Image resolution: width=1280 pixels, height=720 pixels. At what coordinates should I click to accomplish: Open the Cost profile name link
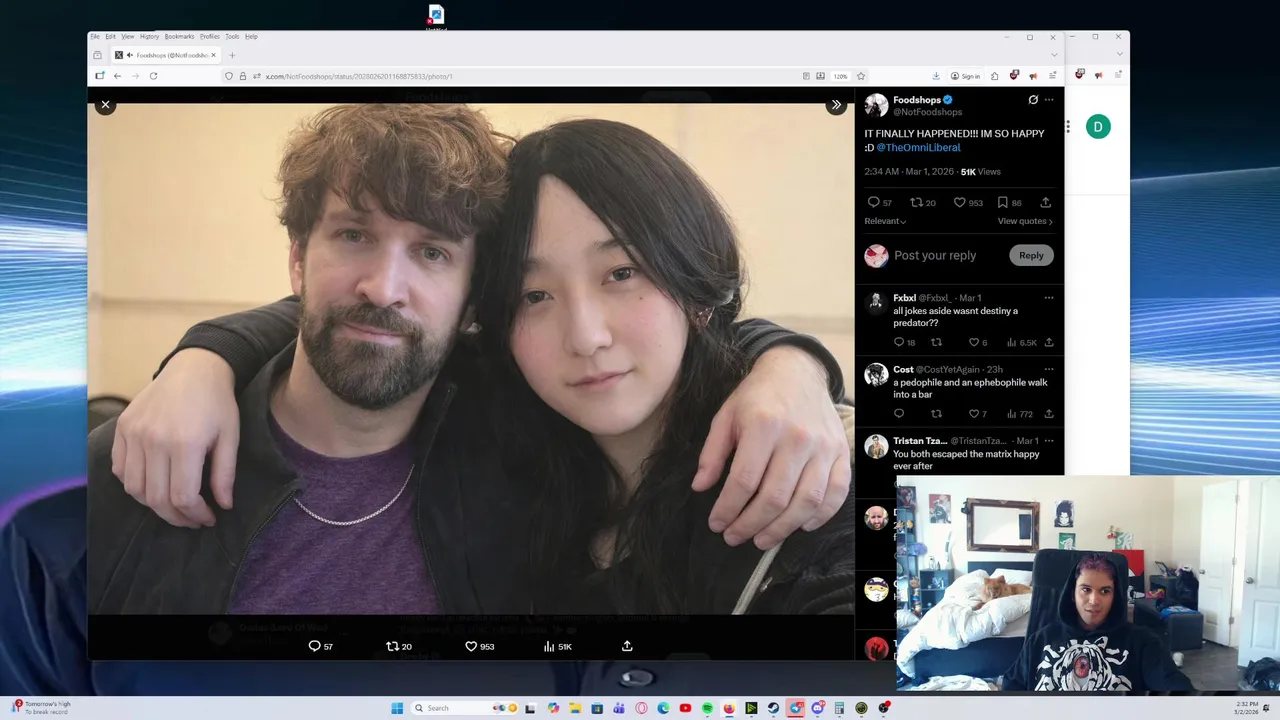pyautogui.click(x=903, y=369)
